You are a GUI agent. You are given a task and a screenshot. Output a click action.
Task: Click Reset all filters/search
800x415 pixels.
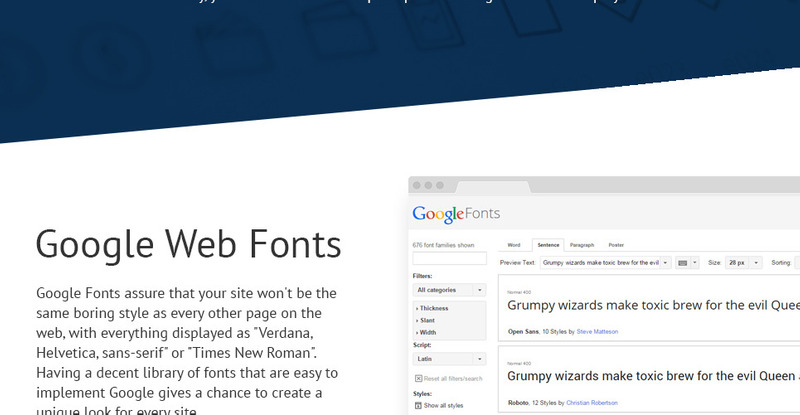click(x=453, y=379)
